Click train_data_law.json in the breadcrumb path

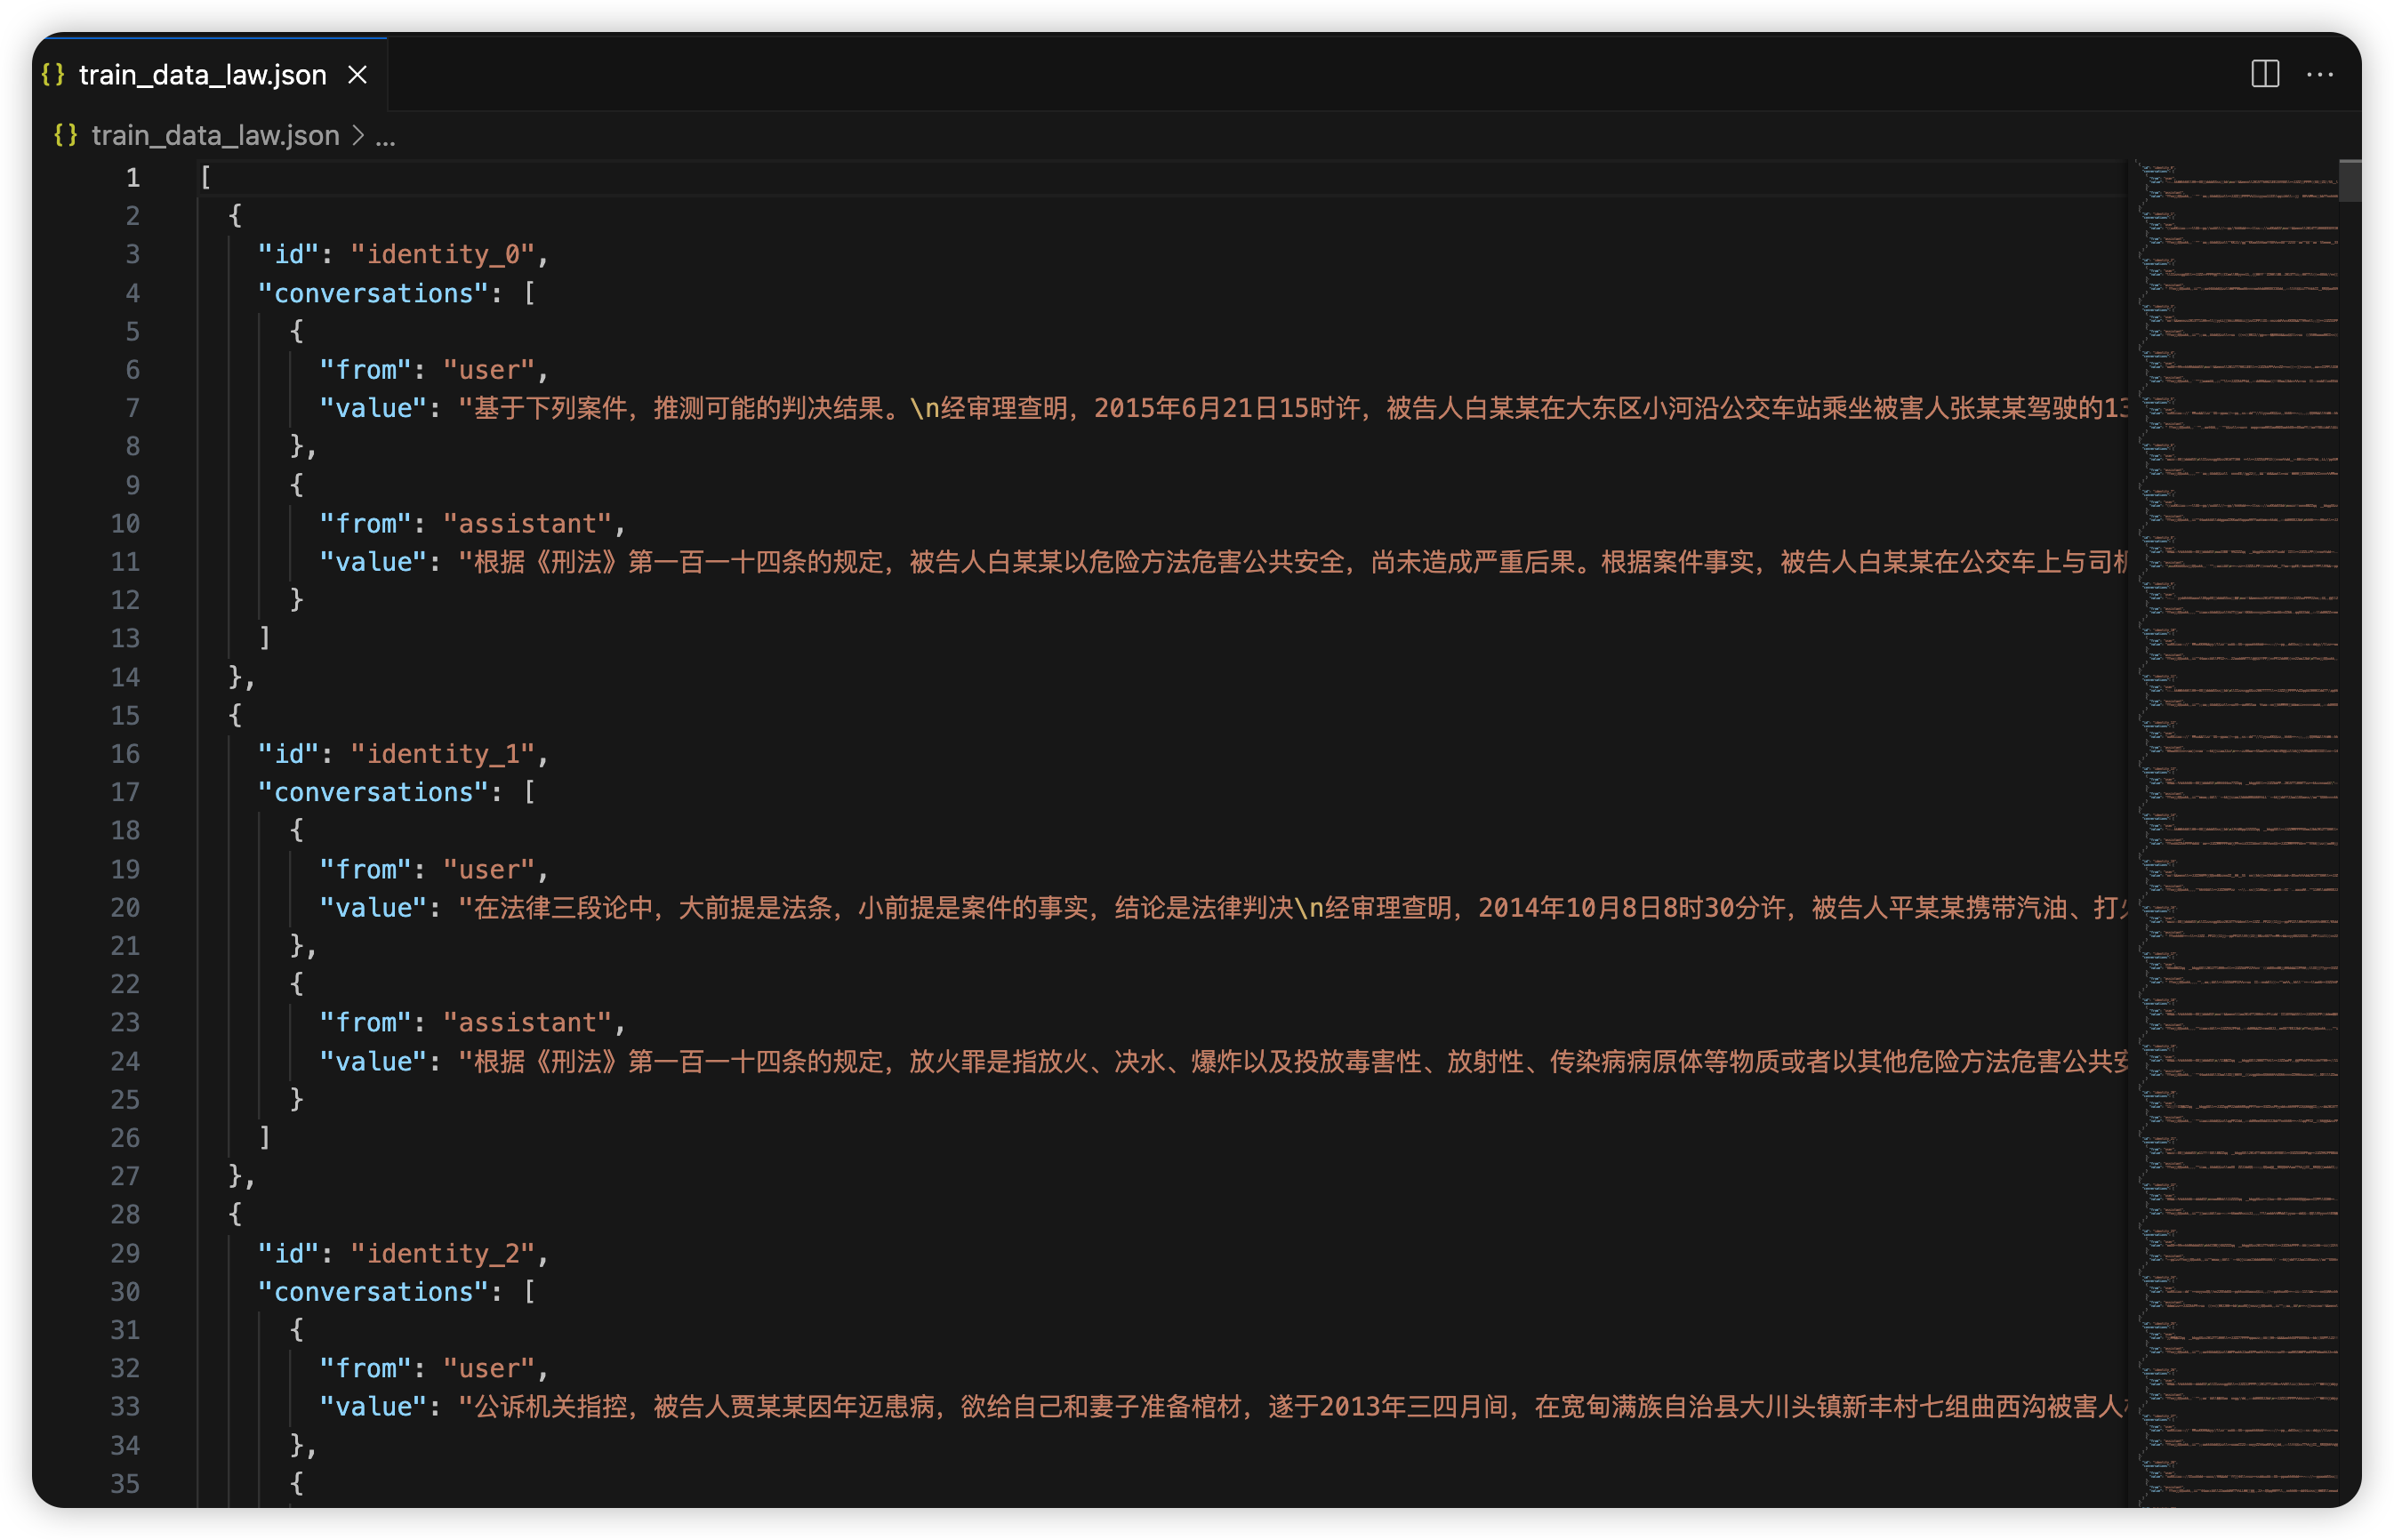[x=215, y=135]
